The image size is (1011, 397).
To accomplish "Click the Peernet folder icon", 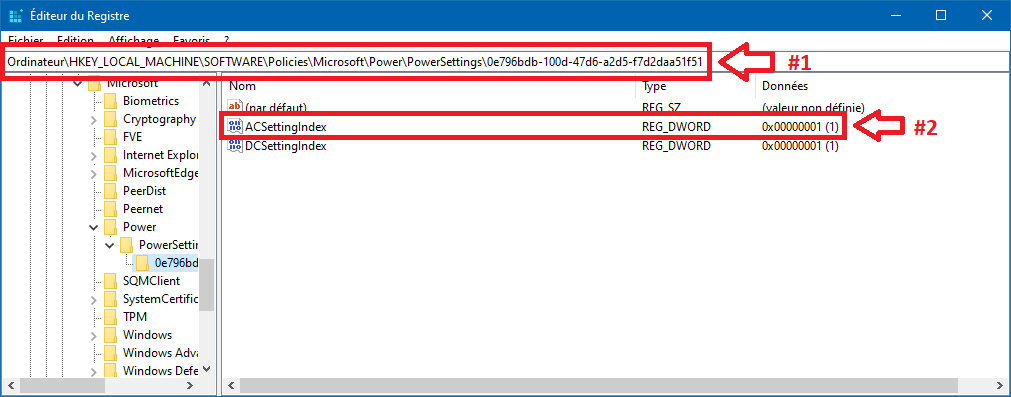I will (x=111, y=209).
